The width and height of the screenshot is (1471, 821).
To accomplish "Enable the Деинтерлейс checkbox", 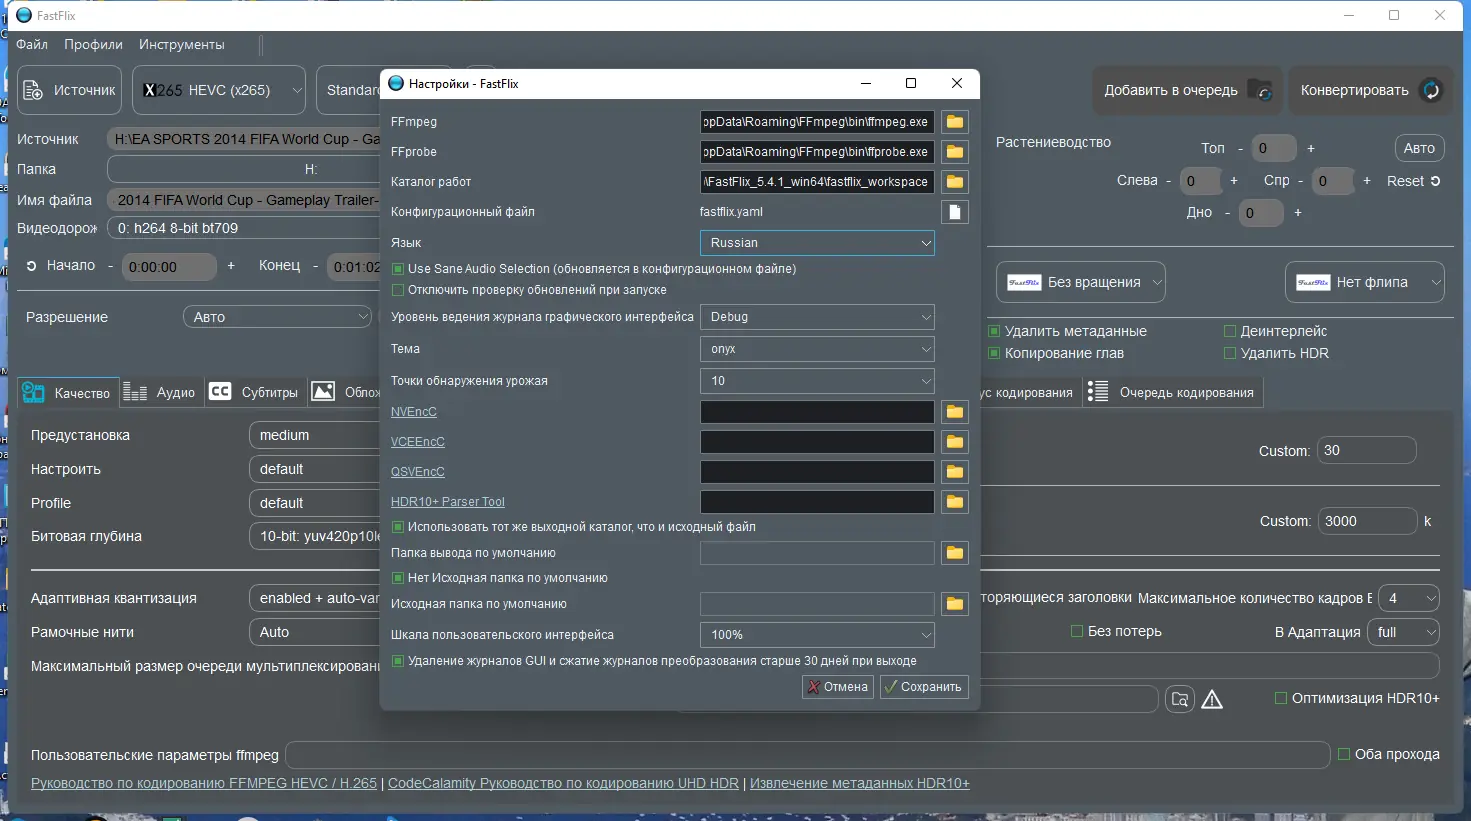I will click(1230, 331).
